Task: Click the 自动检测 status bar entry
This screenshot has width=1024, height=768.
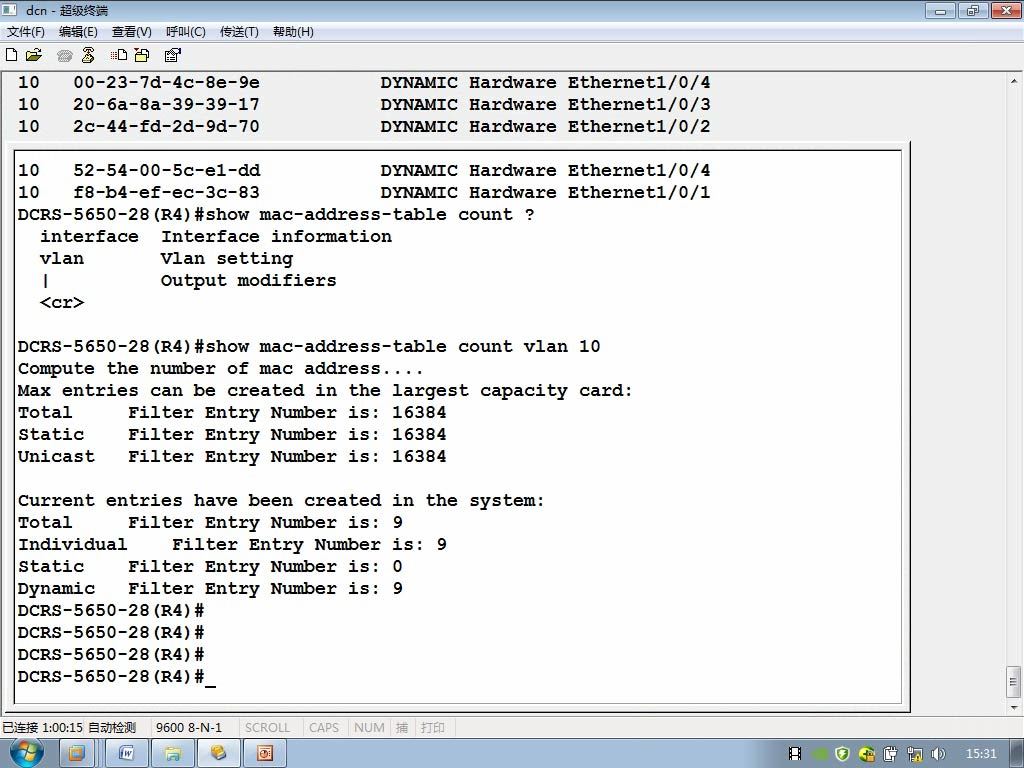Action: (x=112, y=727)
